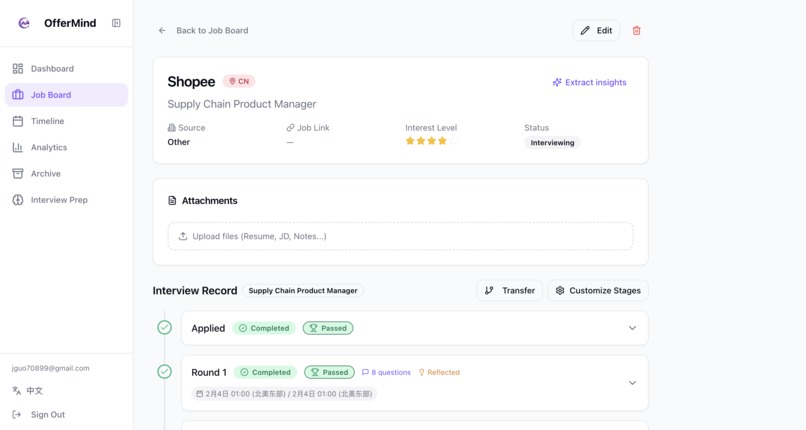Open Customize Stages
Image resolution: width=806 pixels, height=430 pixels.
pos(598,291)
